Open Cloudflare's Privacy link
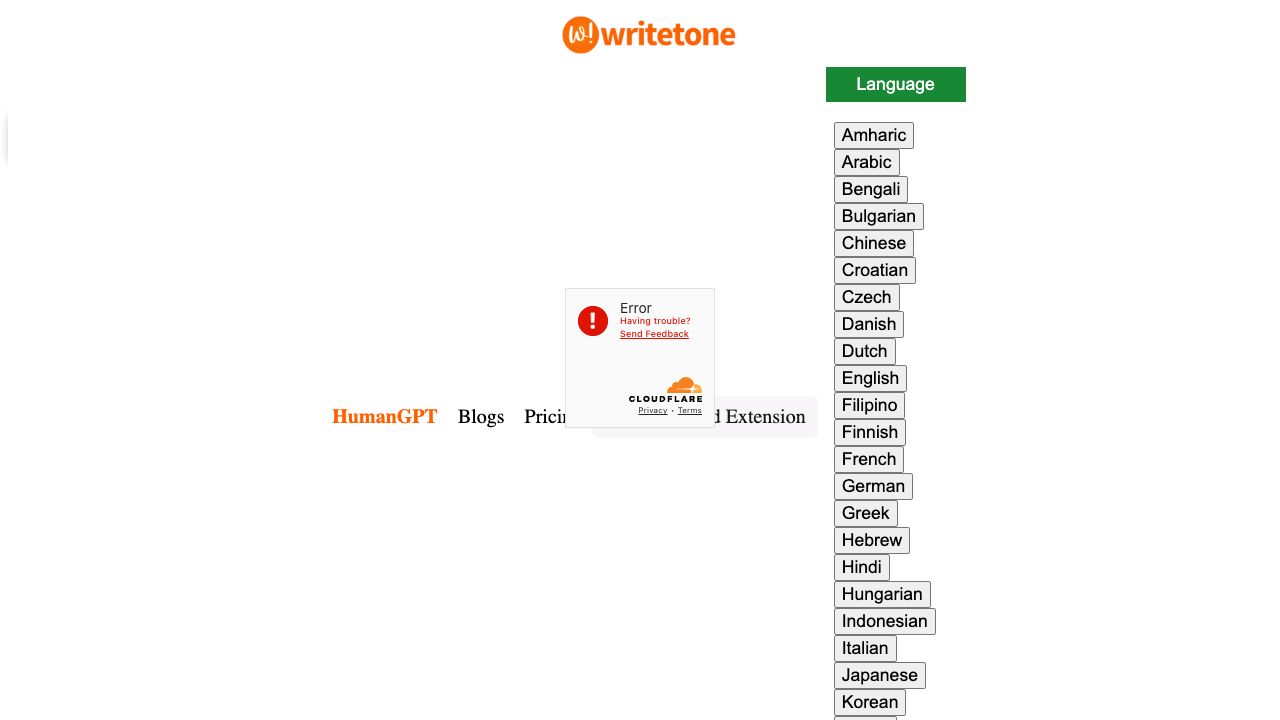Viewport: 1280px width, 720px height. 652,410
